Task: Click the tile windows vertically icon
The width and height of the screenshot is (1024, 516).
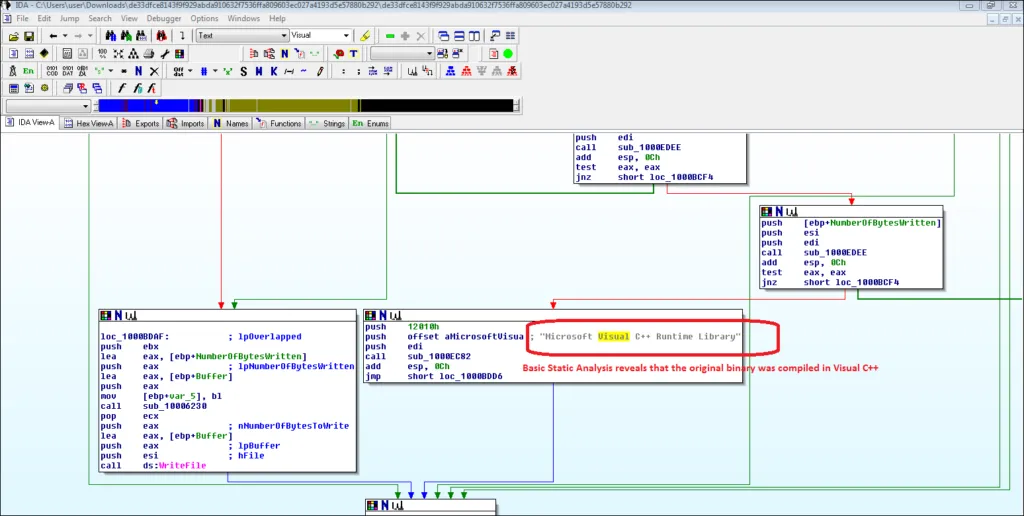Action: click(x=474, y=36)
